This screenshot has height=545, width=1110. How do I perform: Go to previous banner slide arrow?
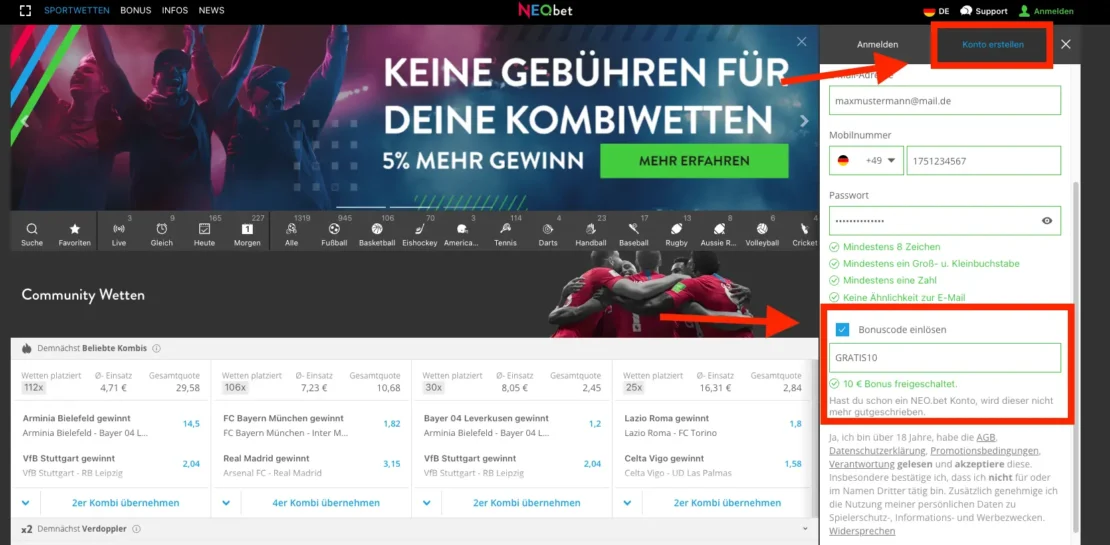(x=25, y=121)
